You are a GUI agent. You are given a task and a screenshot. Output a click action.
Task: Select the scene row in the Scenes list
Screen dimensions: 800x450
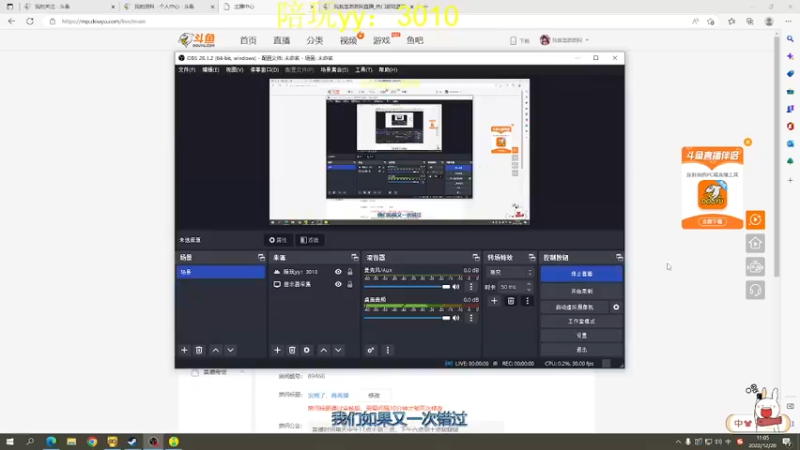(x=221, y=272)
